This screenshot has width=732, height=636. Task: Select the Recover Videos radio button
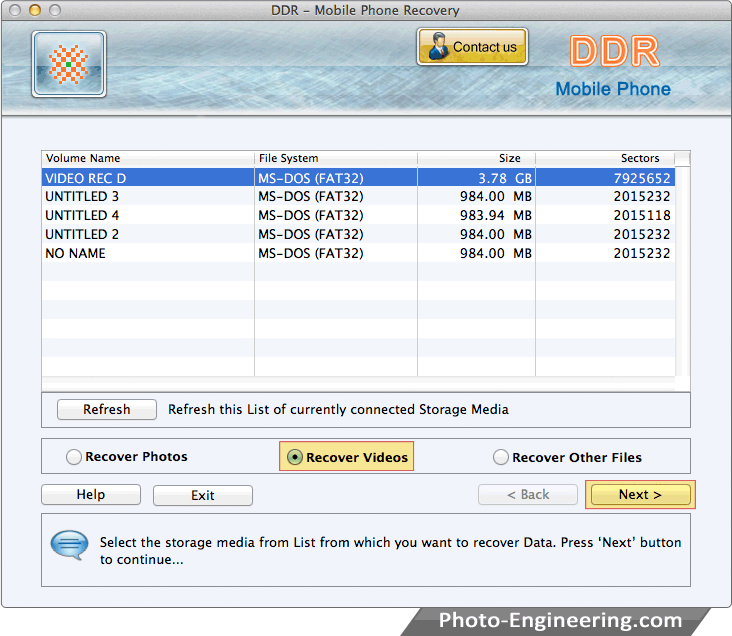pos(295,457)
